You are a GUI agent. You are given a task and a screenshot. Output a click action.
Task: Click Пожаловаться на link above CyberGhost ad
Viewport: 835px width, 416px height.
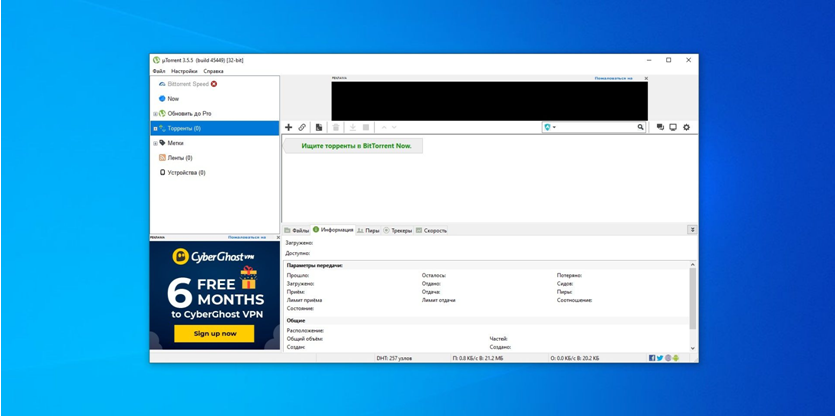click(x=247, y=237)
